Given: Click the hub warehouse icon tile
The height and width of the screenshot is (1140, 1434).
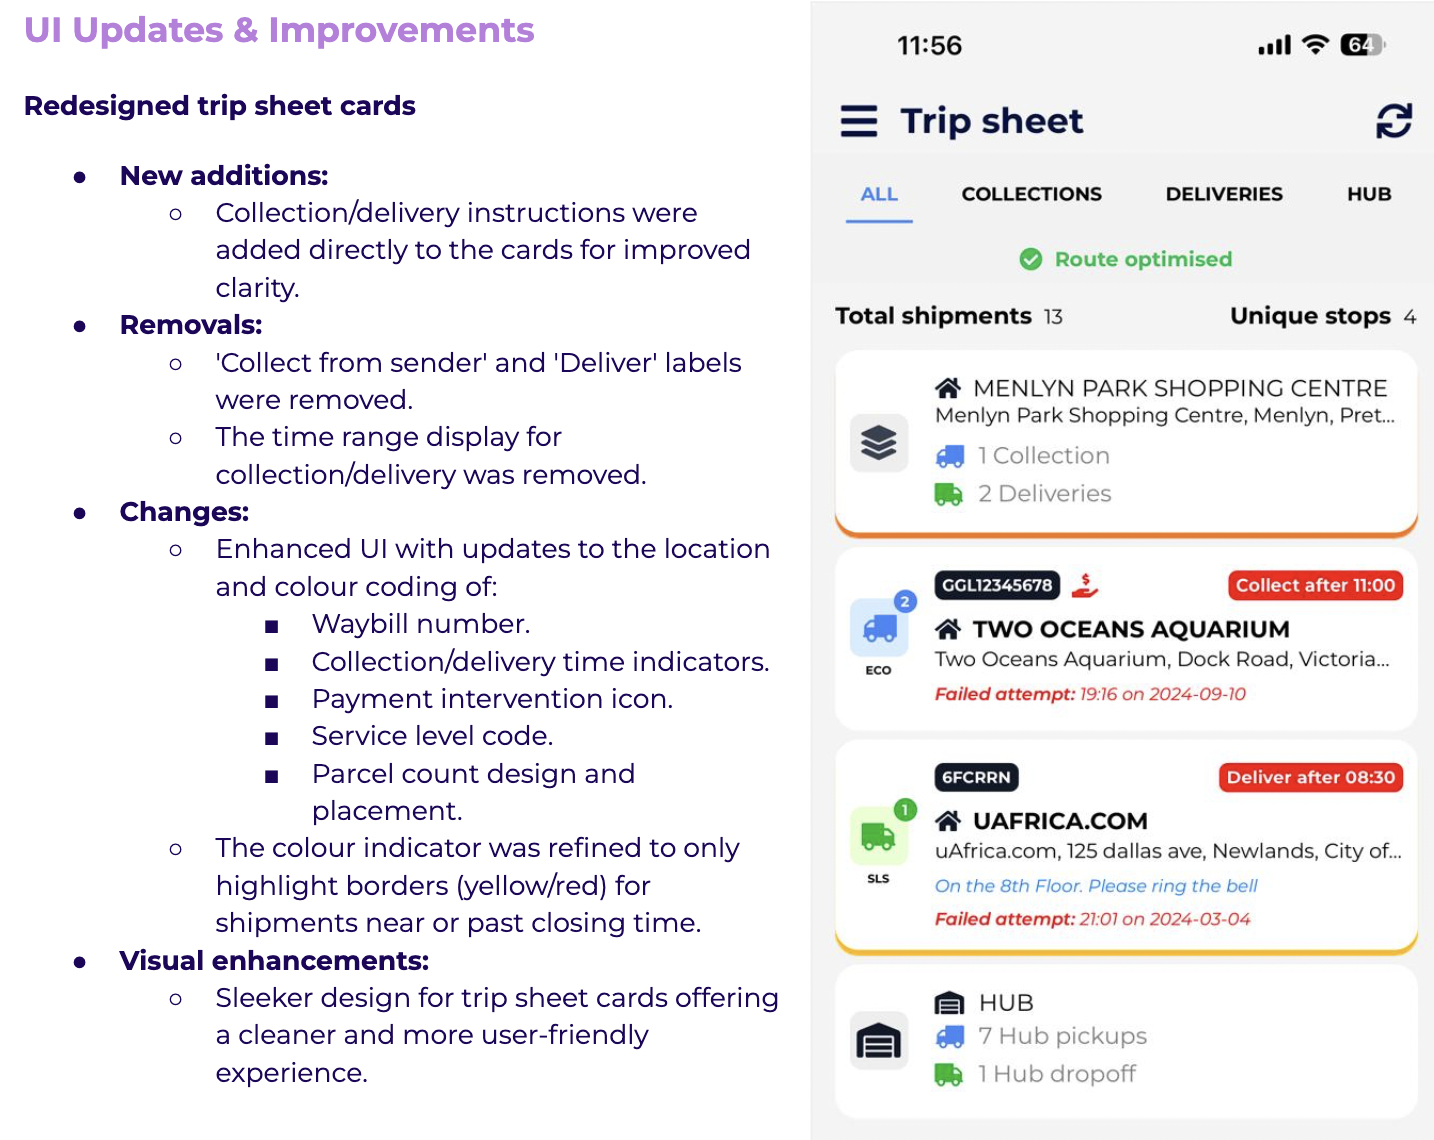Looking at the screenshot, I should (x=879, y=1041).
